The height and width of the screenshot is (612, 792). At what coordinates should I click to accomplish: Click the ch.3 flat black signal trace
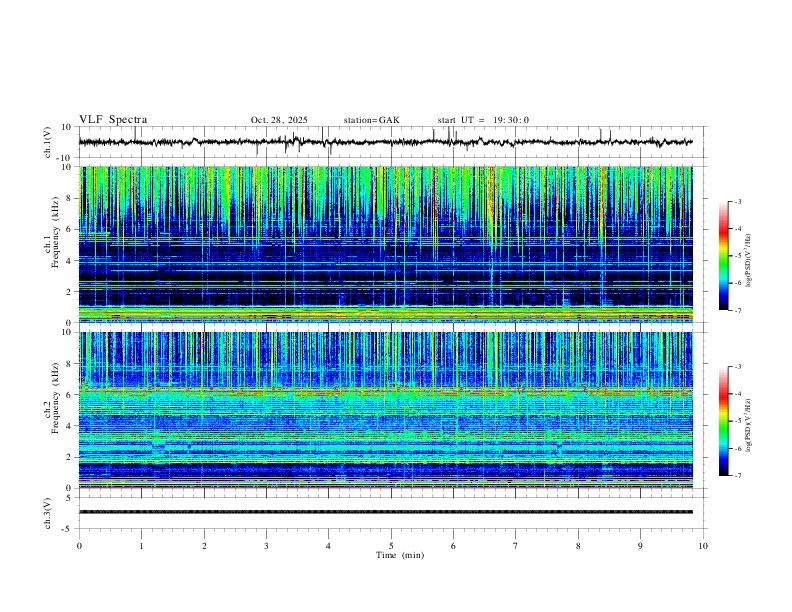pos(385,512)
